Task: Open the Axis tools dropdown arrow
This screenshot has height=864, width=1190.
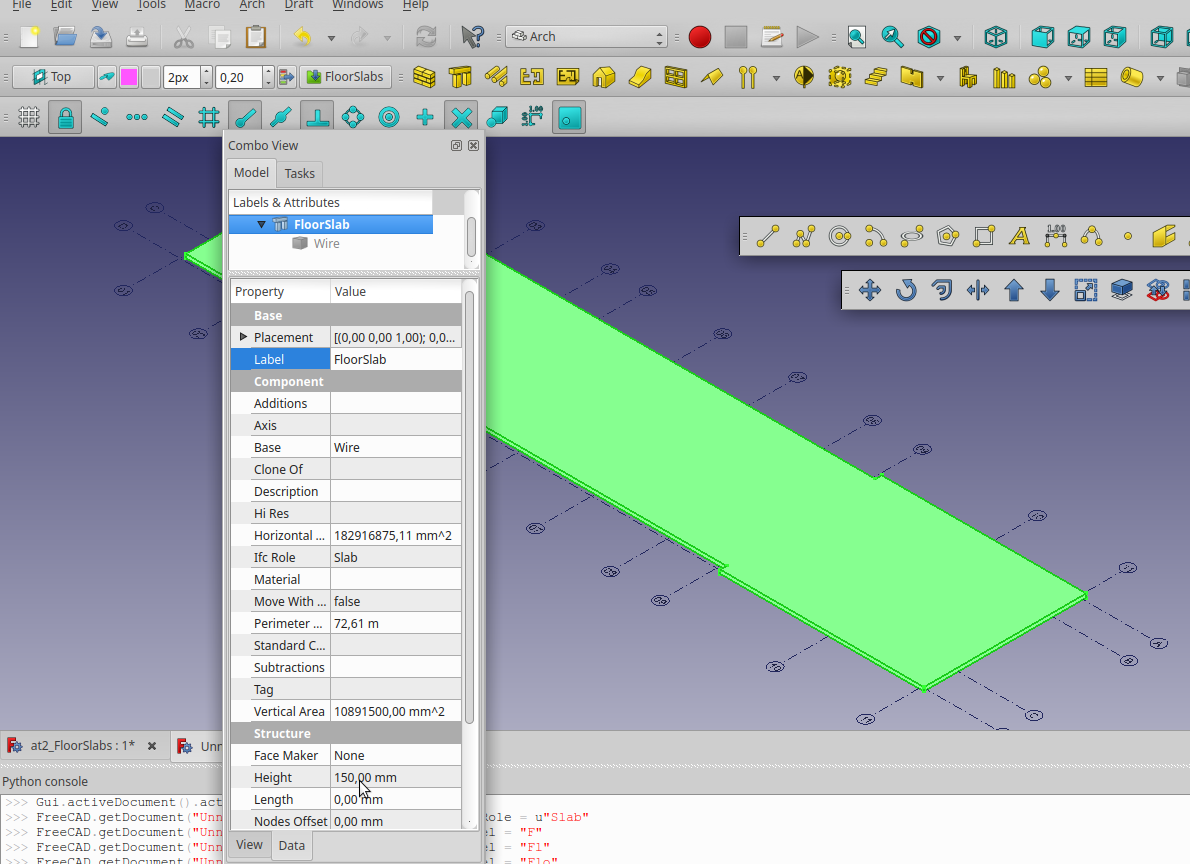Action: (776, 77)
